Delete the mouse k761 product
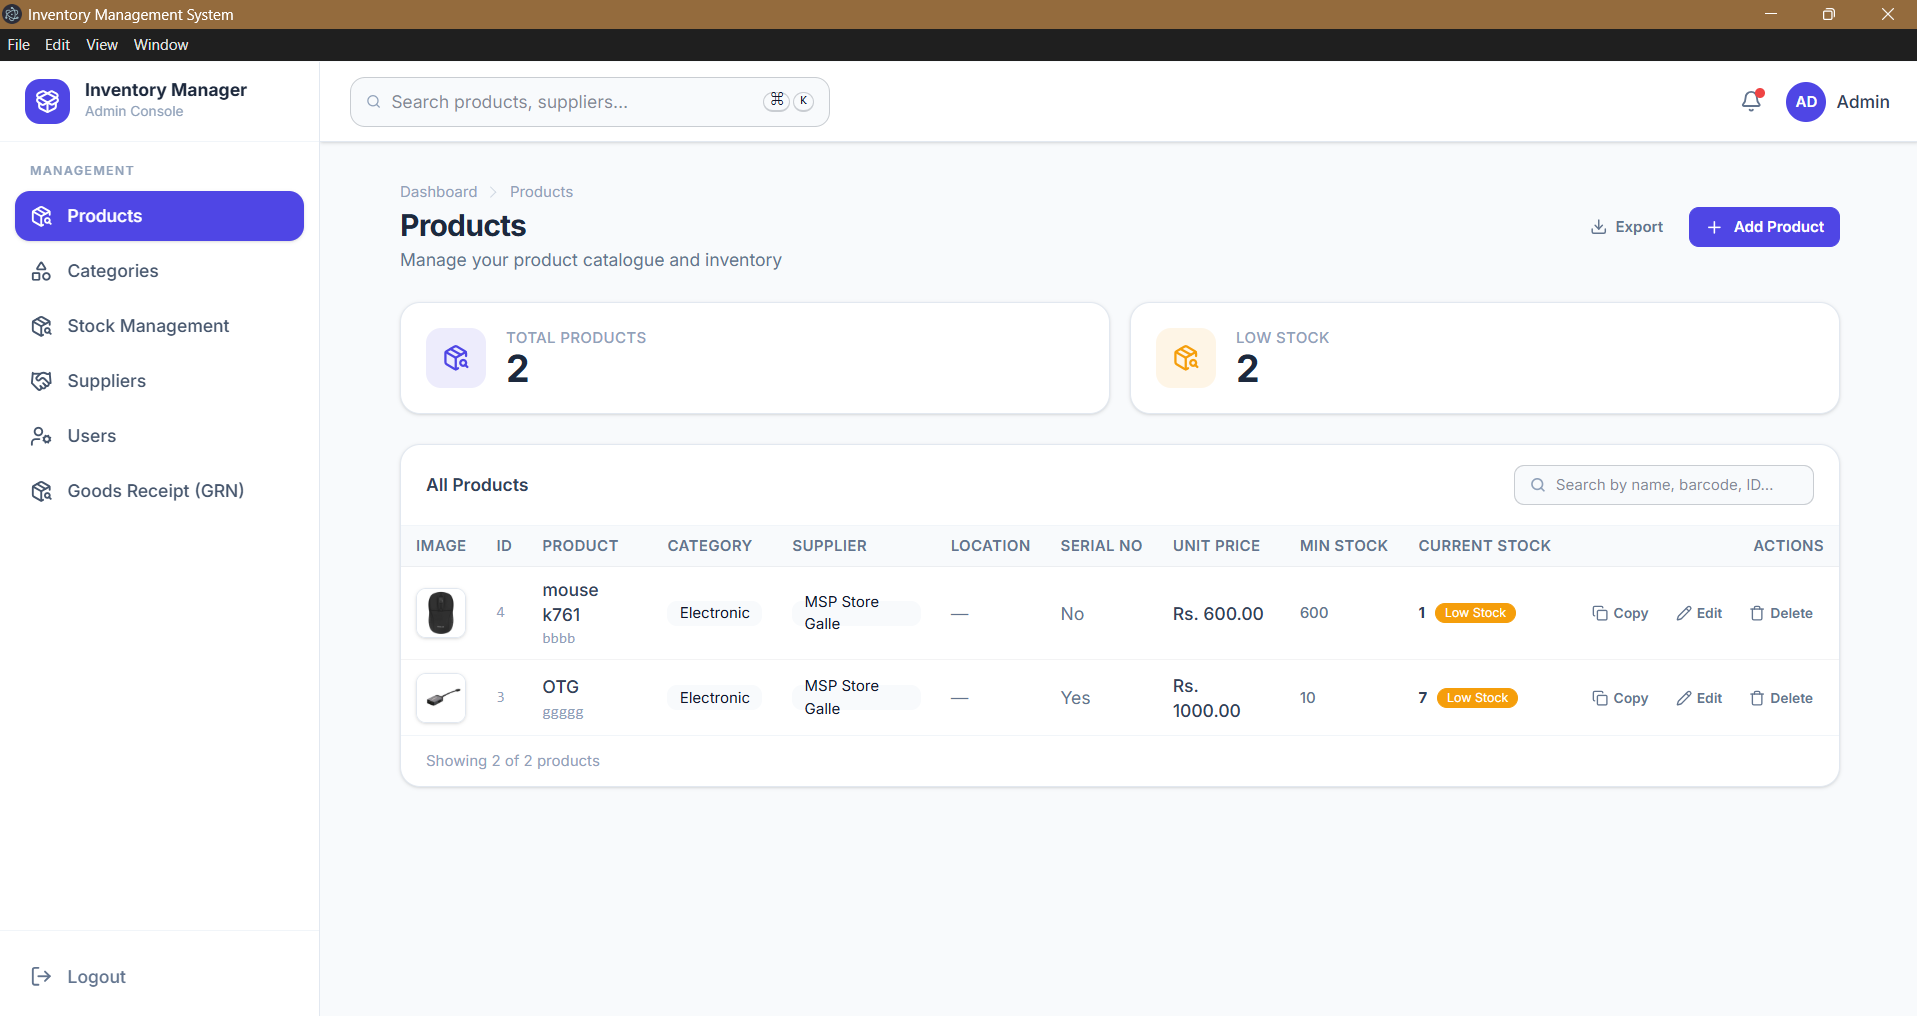Screen dimensions: 1917x1016 [x=1781, y=613]
